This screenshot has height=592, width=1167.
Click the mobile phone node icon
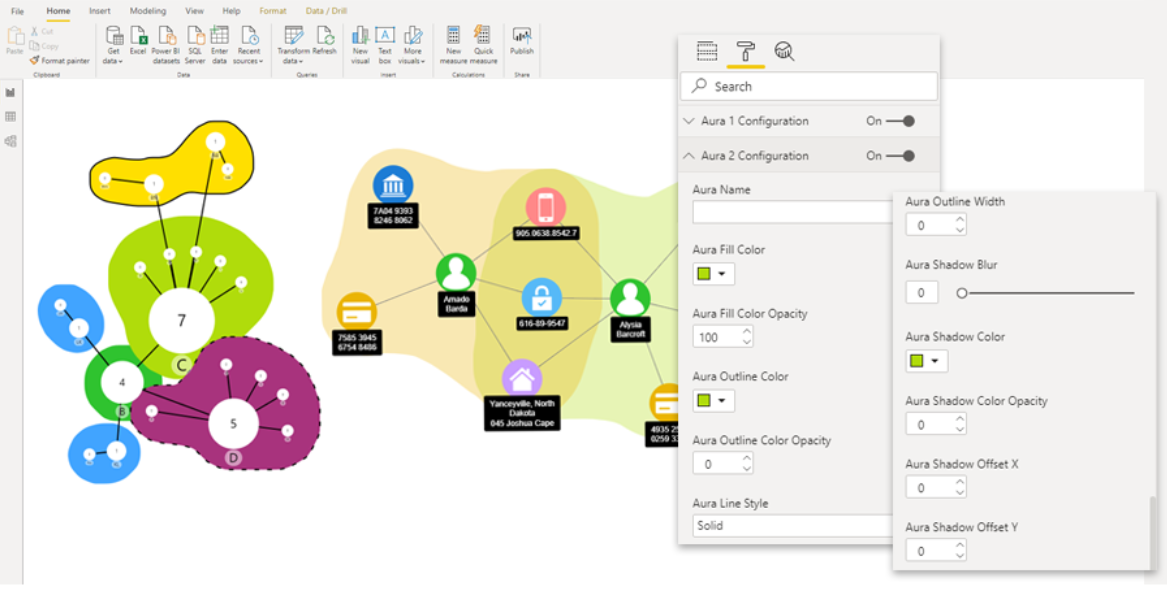(546, 207)
